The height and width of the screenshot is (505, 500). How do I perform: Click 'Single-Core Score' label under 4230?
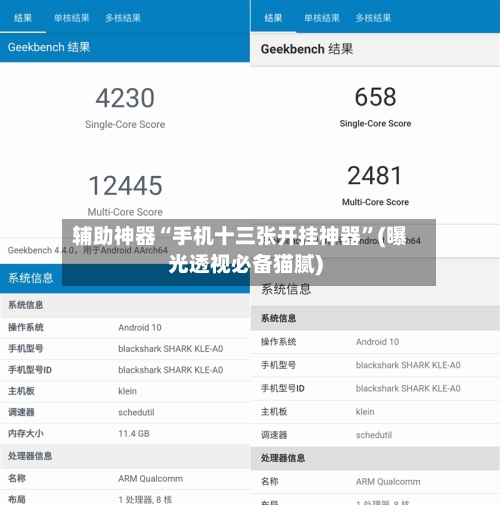[125, 124]
